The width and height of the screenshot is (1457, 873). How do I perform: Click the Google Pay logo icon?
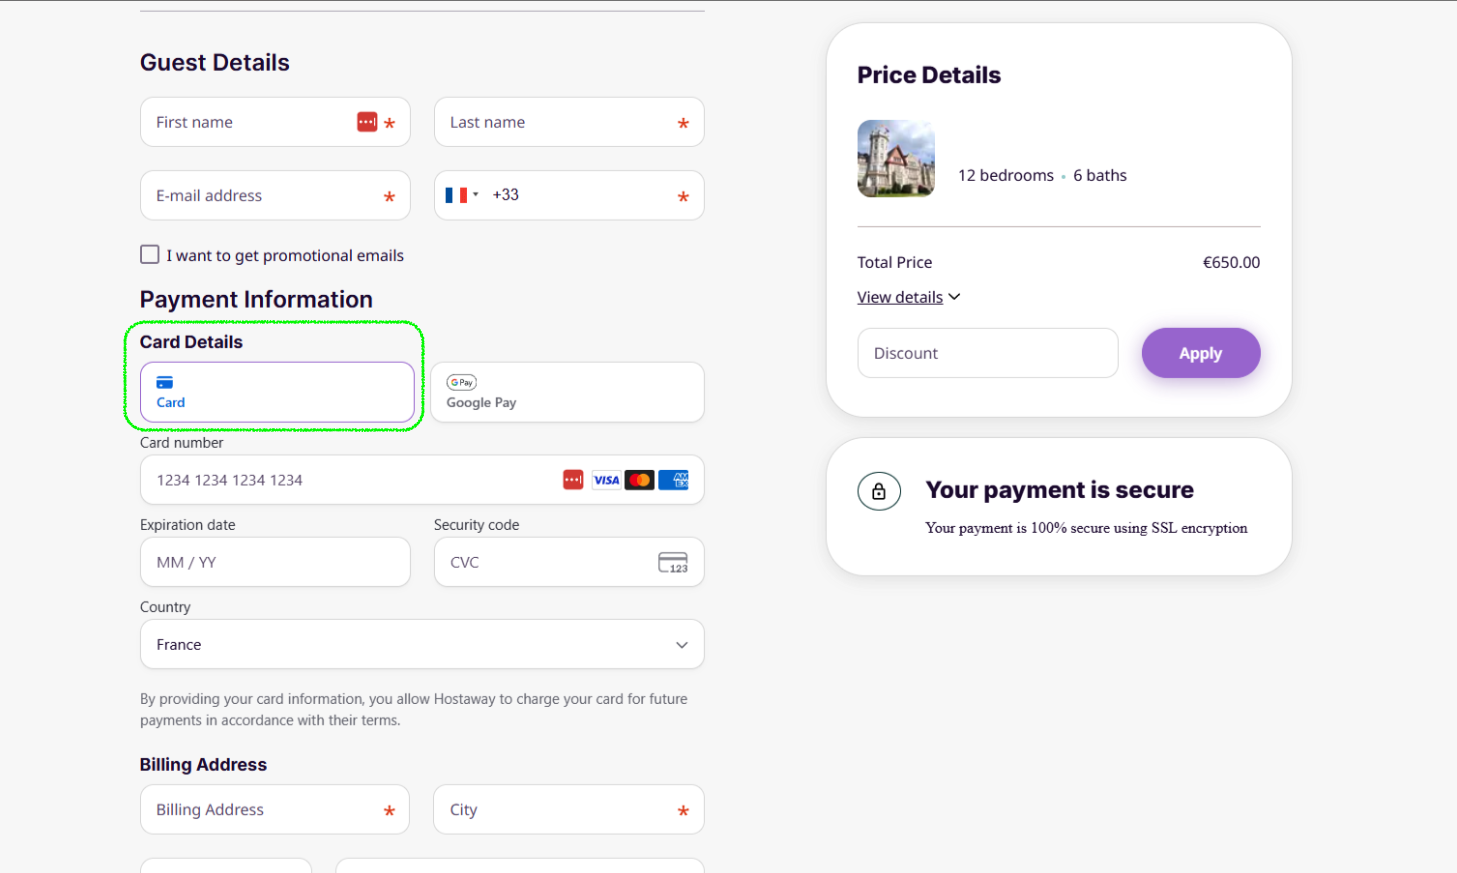point(461,382)
